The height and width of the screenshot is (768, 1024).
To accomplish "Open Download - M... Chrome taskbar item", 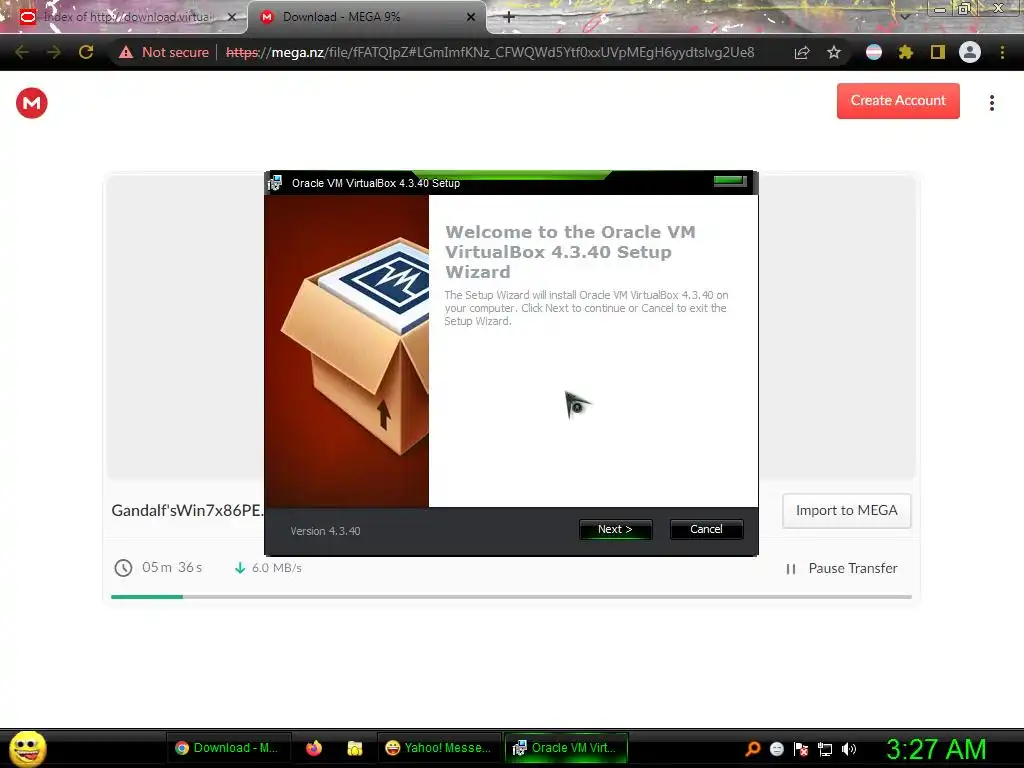I will point(227,748).
